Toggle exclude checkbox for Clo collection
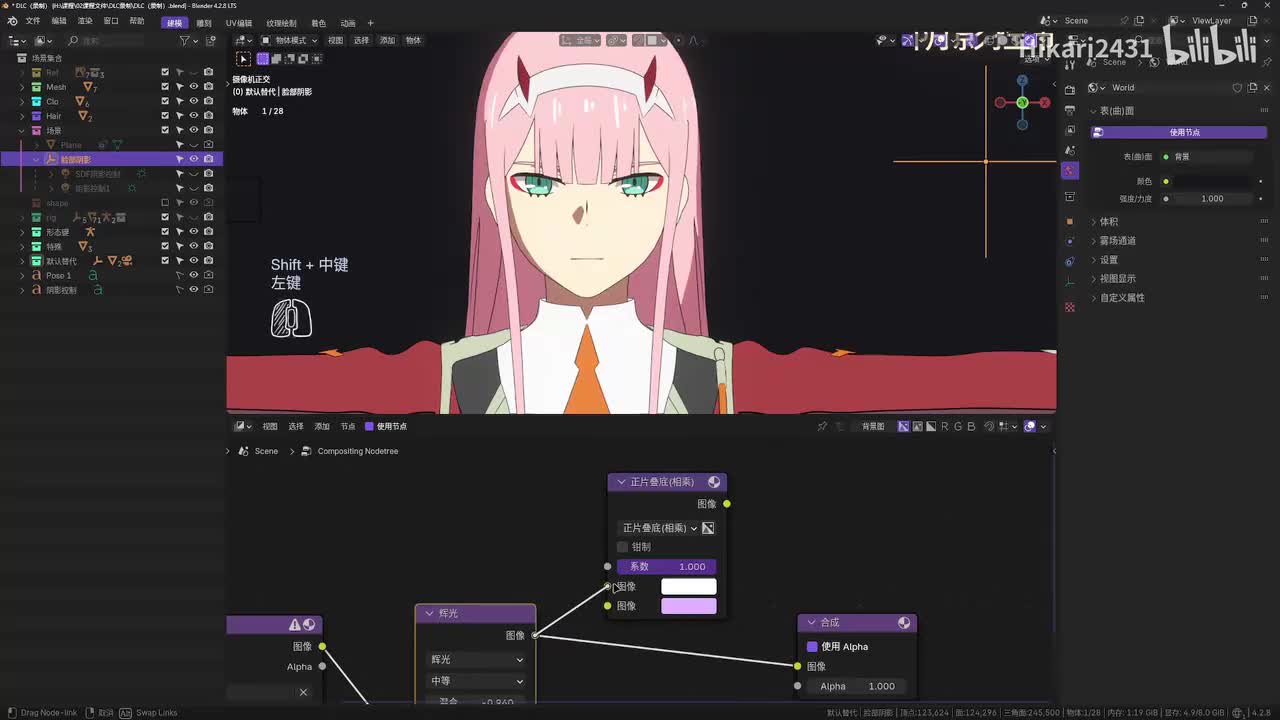The width and height of the screenshot is (1280, 720). click(x=165, y=102)
